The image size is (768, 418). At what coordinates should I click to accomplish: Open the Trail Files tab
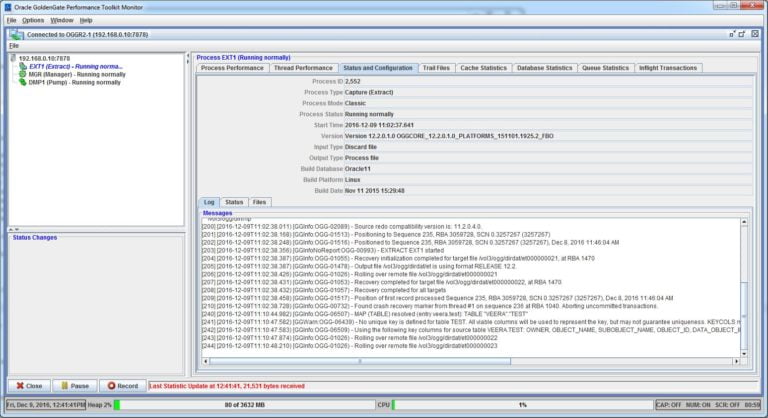(436, 68)
